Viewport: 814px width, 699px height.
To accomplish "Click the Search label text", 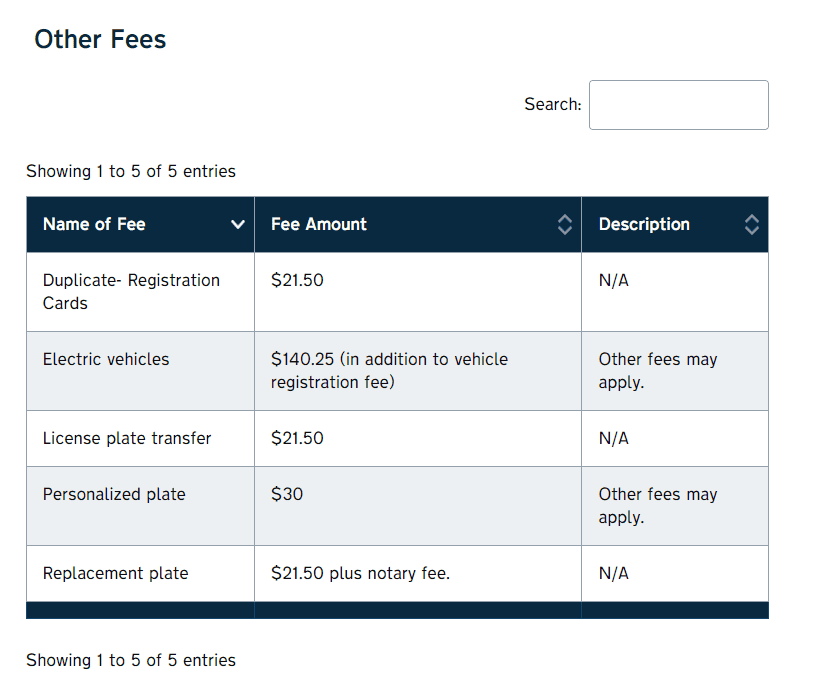I will [552, 104].
